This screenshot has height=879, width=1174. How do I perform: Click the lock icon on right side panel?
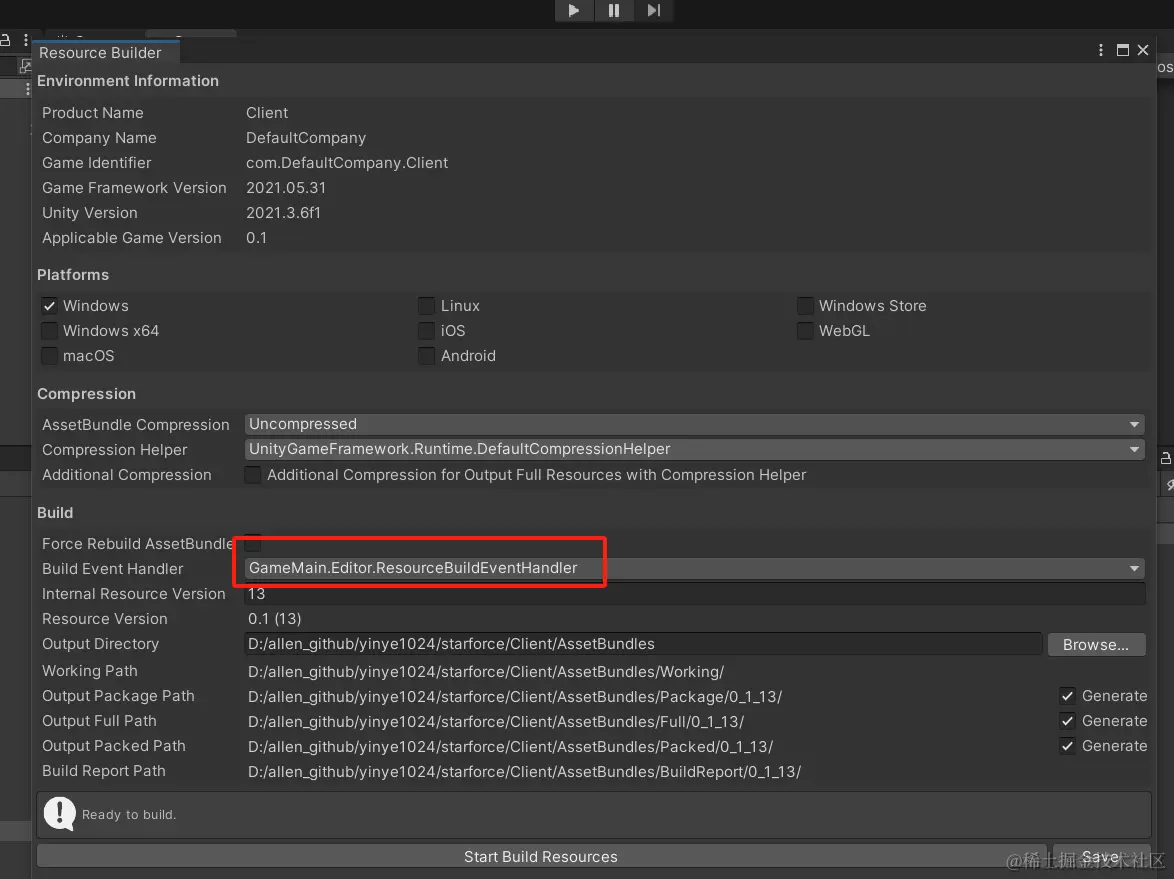tap(1166, 457)
